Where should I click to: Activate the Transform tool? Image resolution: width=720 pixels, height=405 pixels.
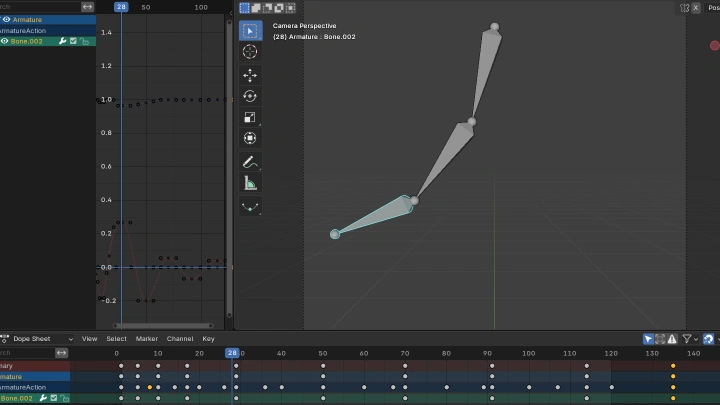[250, 138]
